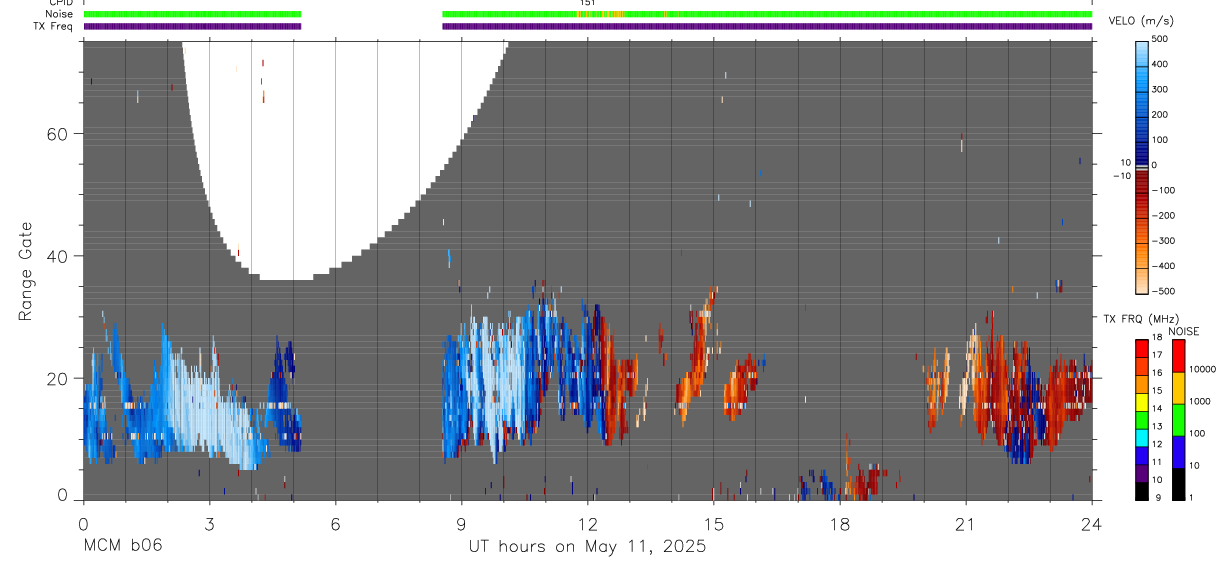Click the "Noise" row label at top
This screenshot has width=1228, height=567.
(60, 14)
